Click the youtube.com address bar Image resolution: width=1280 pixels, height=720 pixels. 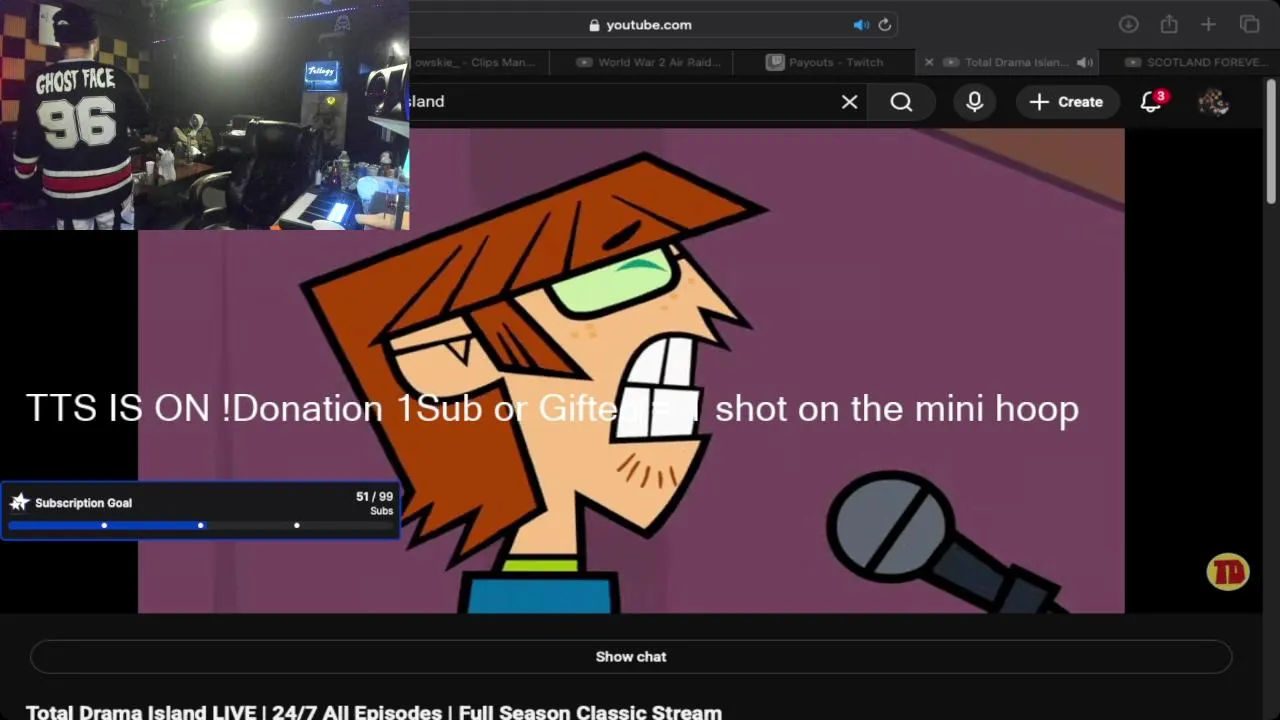[x=650, y=25]
